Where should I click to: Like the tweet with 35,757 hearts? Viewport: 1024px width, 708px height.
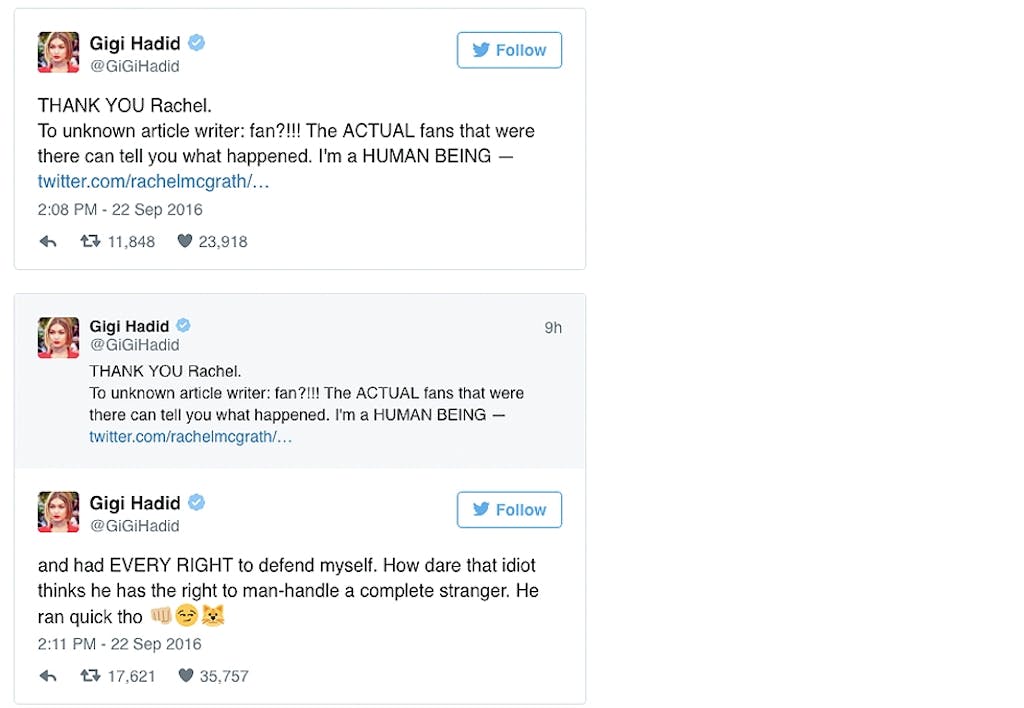pos(185,676)
